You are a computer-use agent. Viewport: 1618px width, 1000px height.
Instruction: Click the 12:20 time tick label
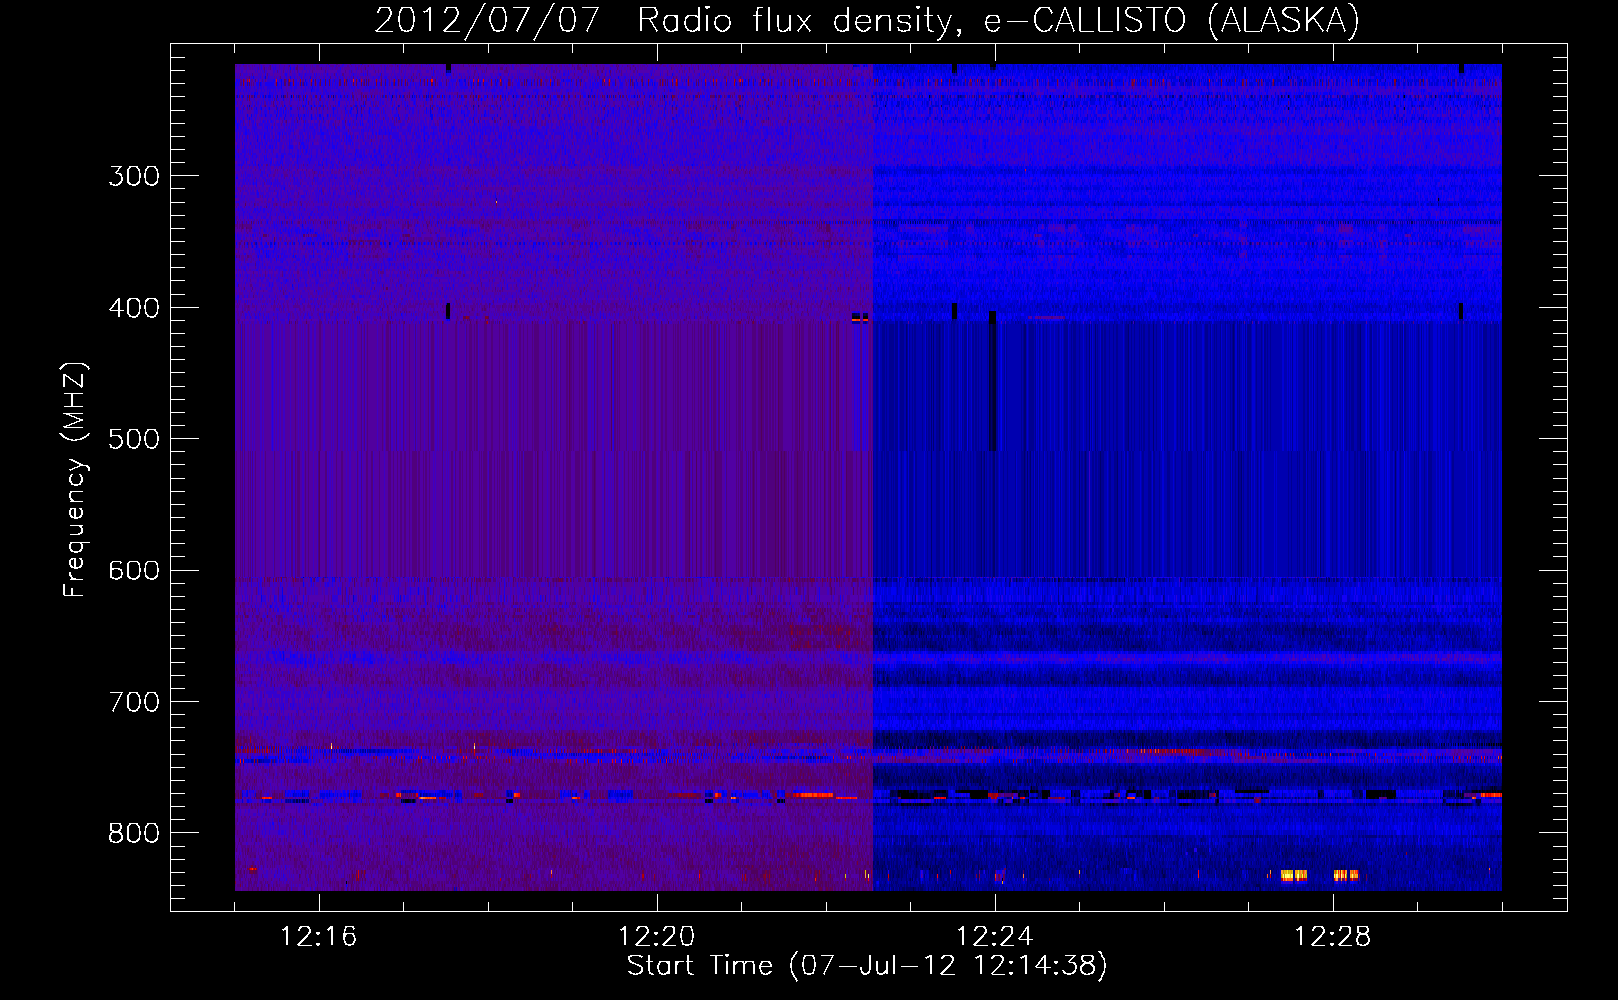[657, 937]
